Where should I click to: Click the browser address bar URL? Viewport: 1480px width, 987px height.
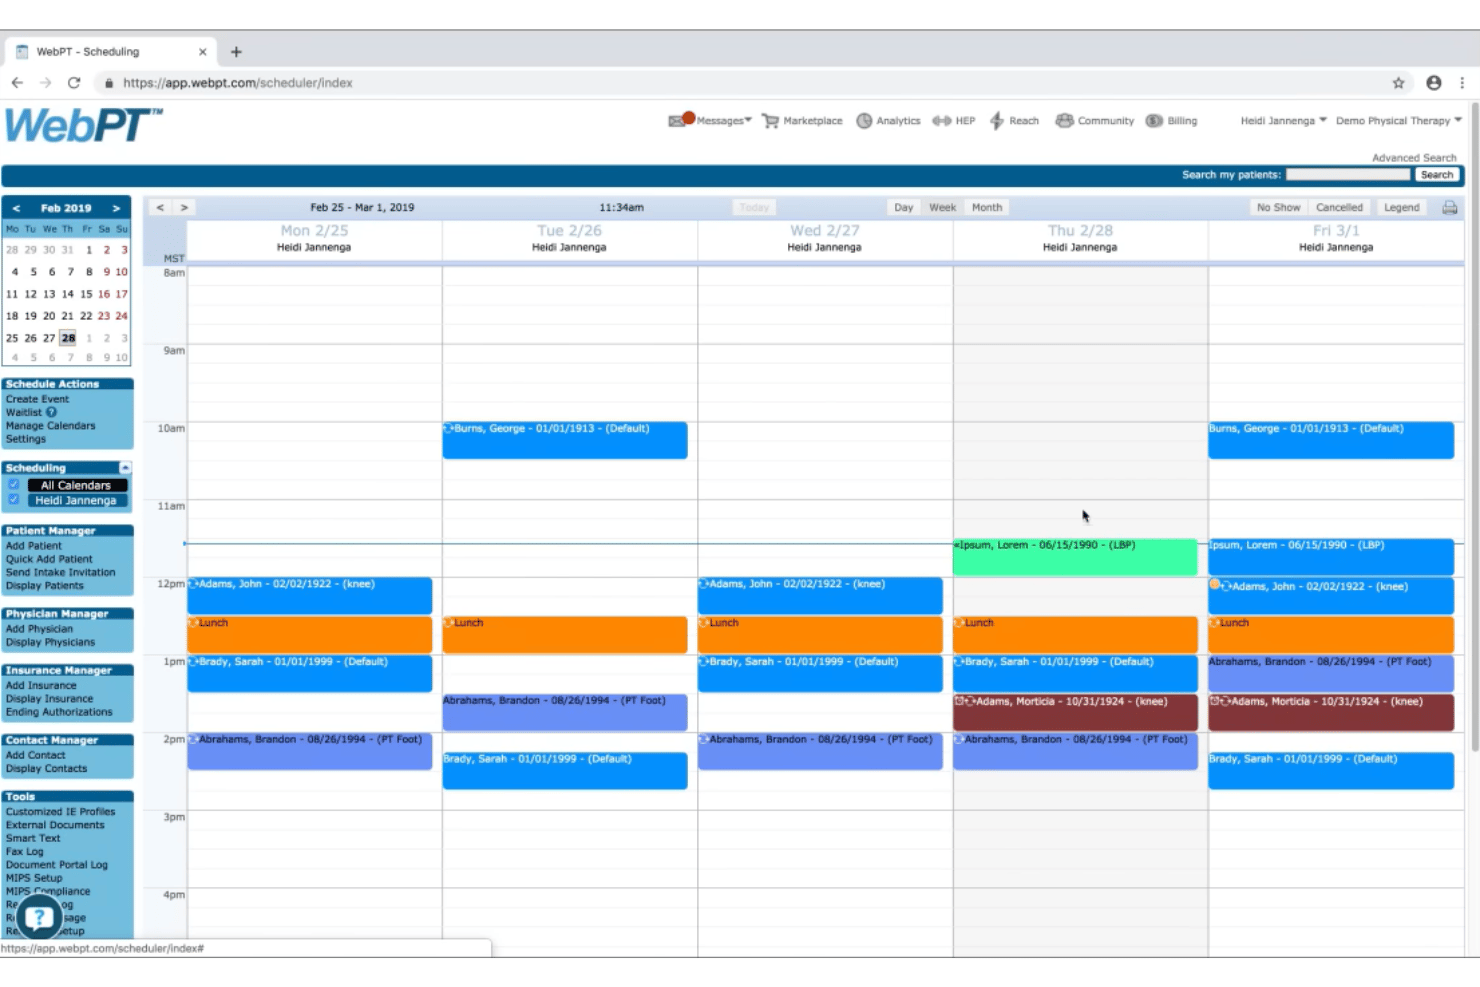[x=238, y=83]
